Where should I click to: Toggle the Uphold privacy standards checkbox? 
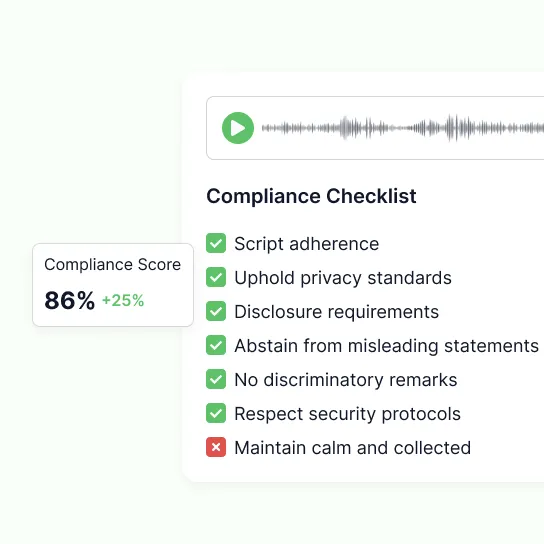[216, 277]
